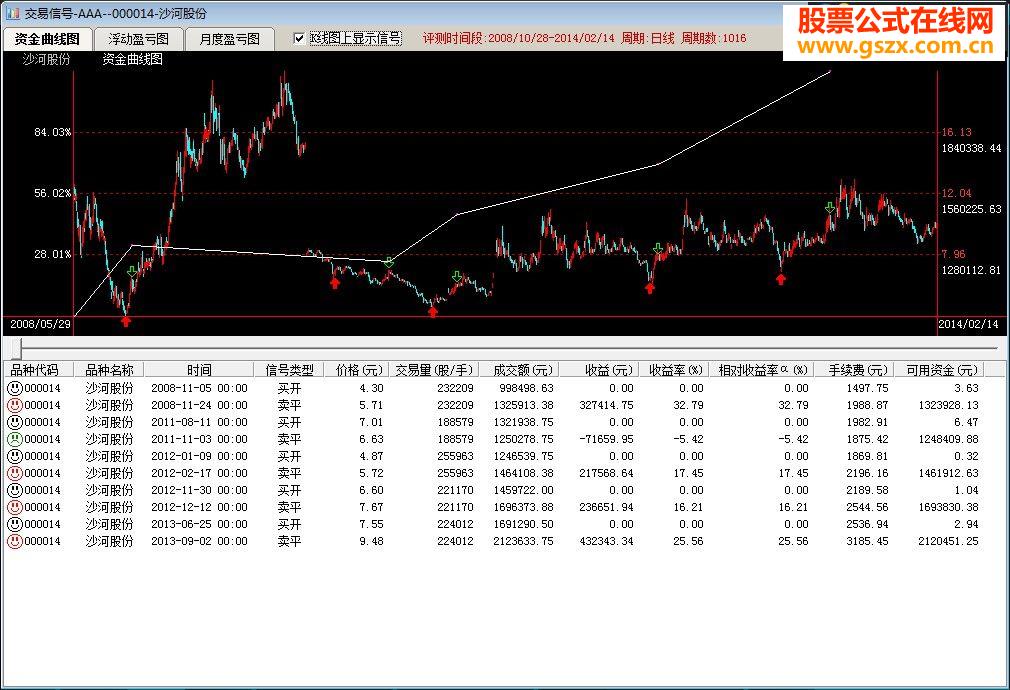The width and height of the screenshot is (1010, 690).
Task: Click the price cell 9.48
Action: coord(371,541)
